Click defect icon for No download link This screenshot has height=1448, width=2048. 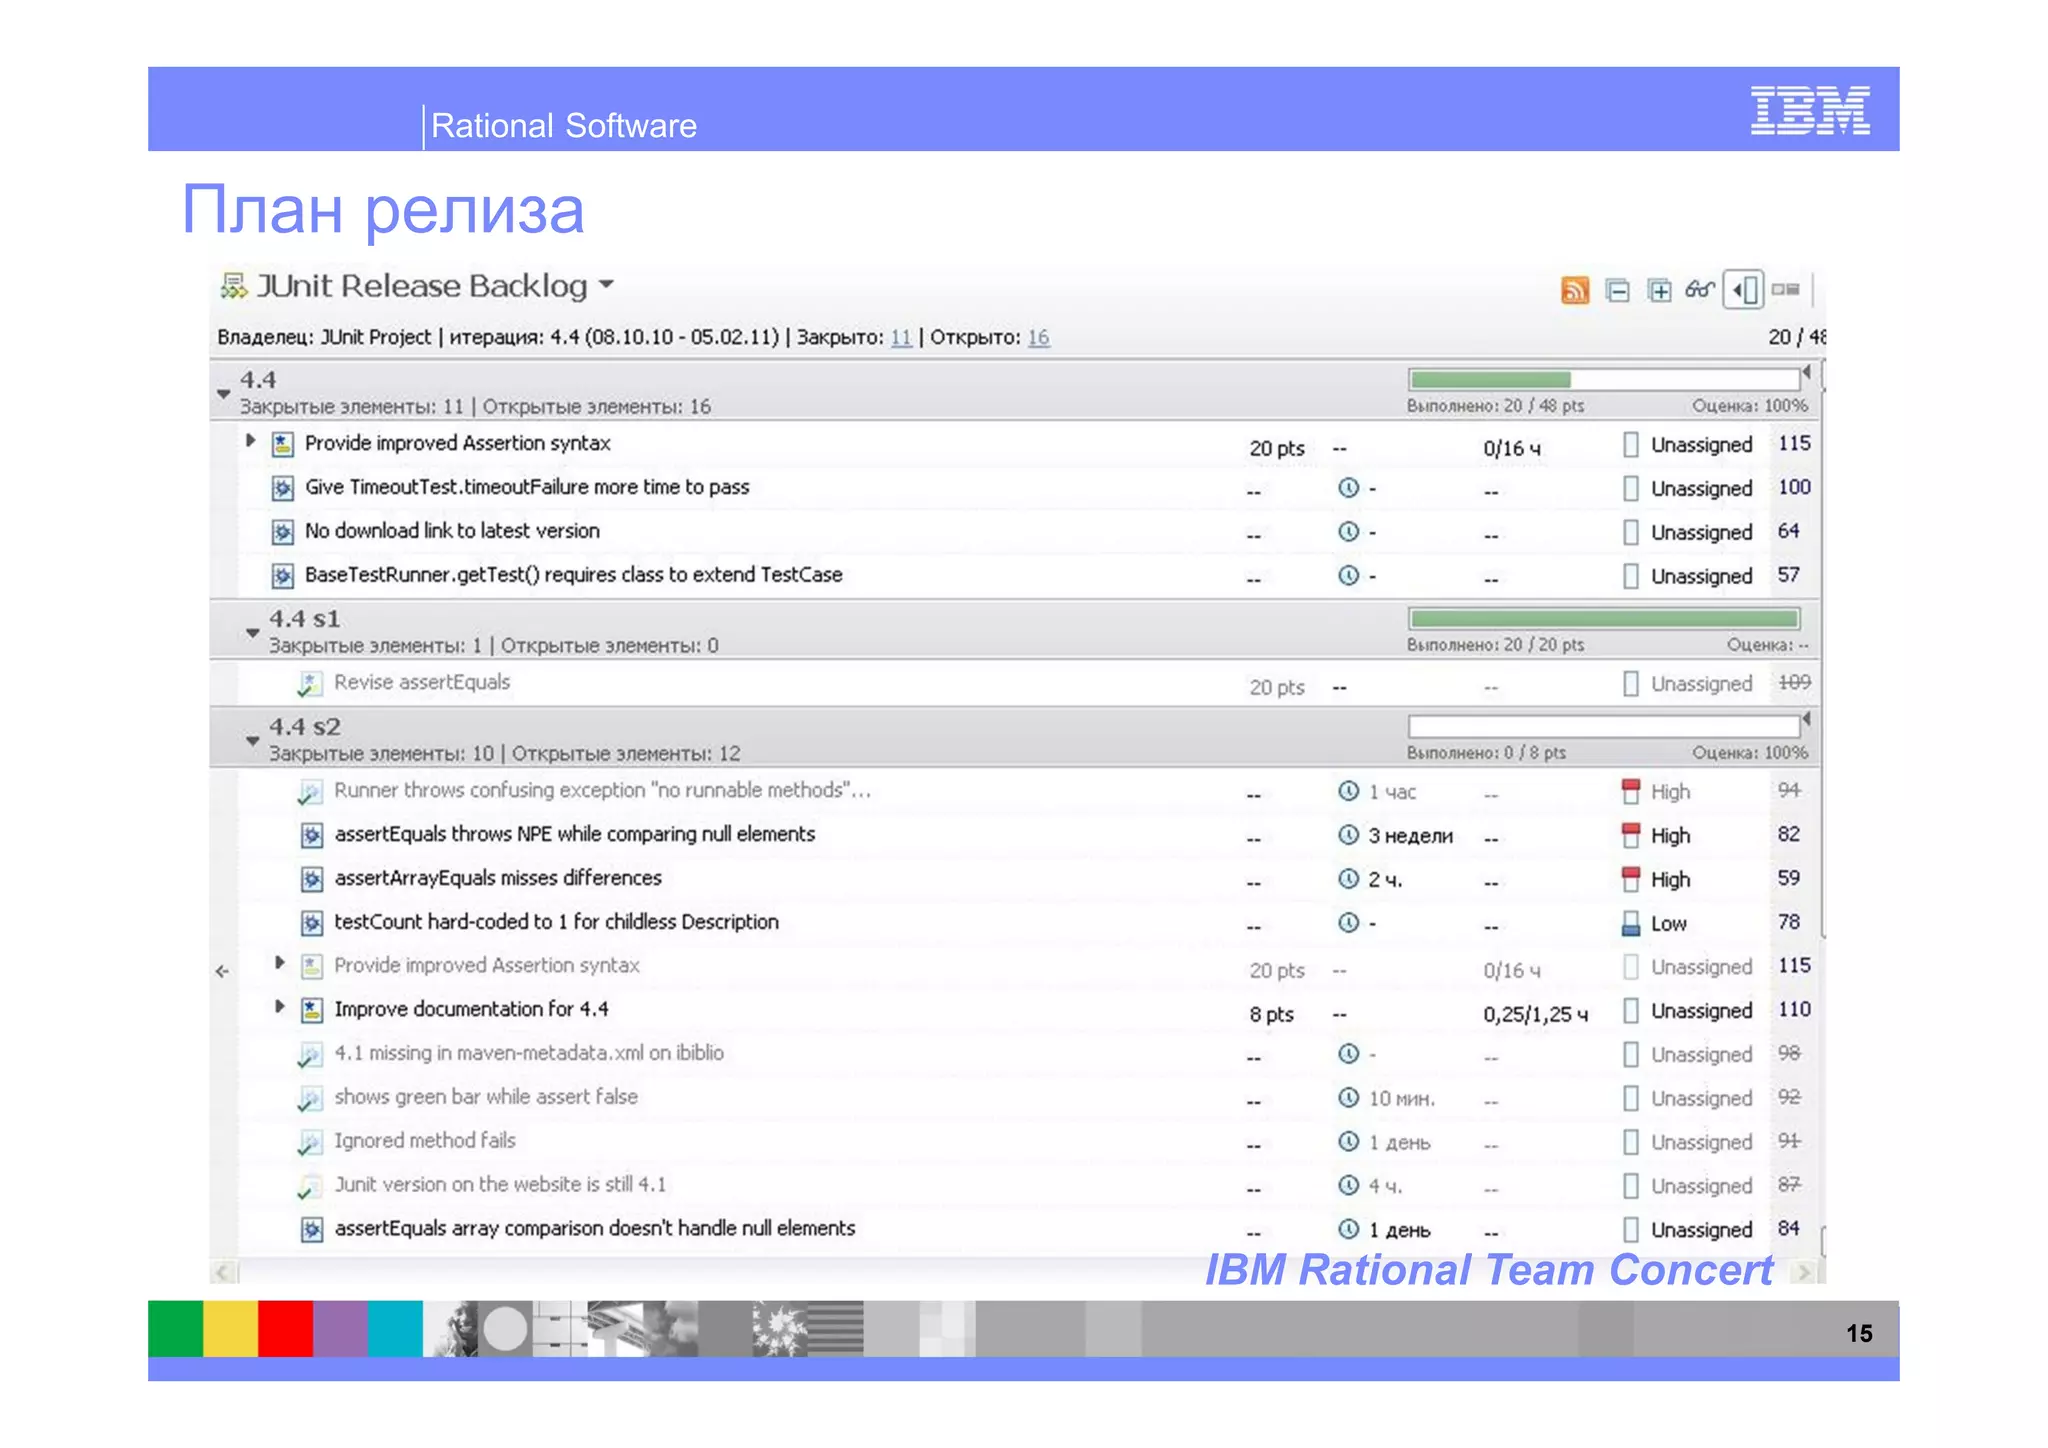[283, 533]
